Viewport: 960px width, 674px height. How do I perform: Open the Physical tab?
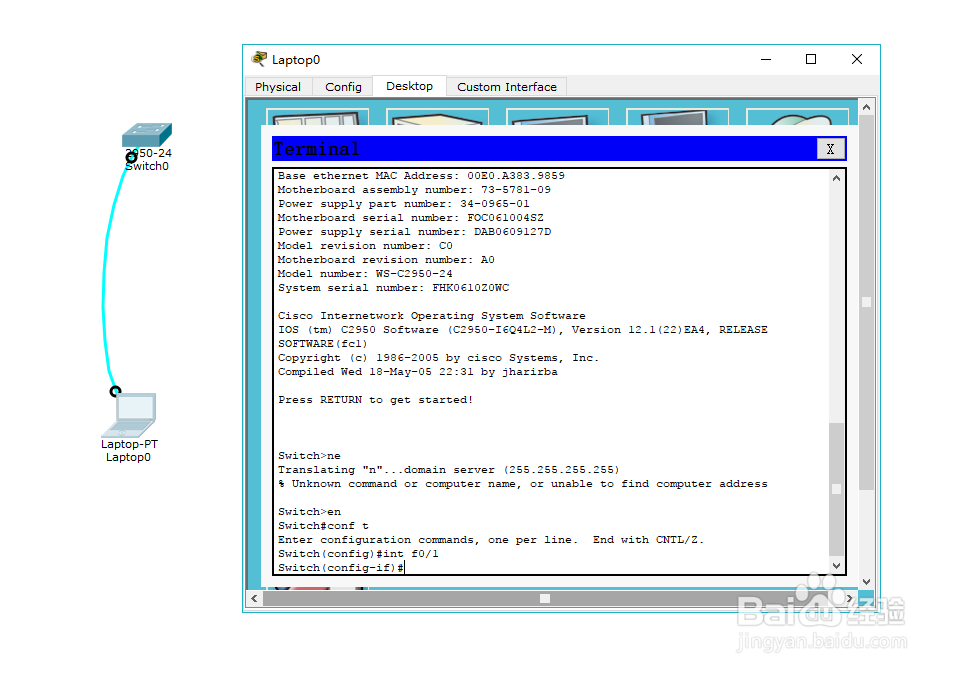[x=278, y=87]
